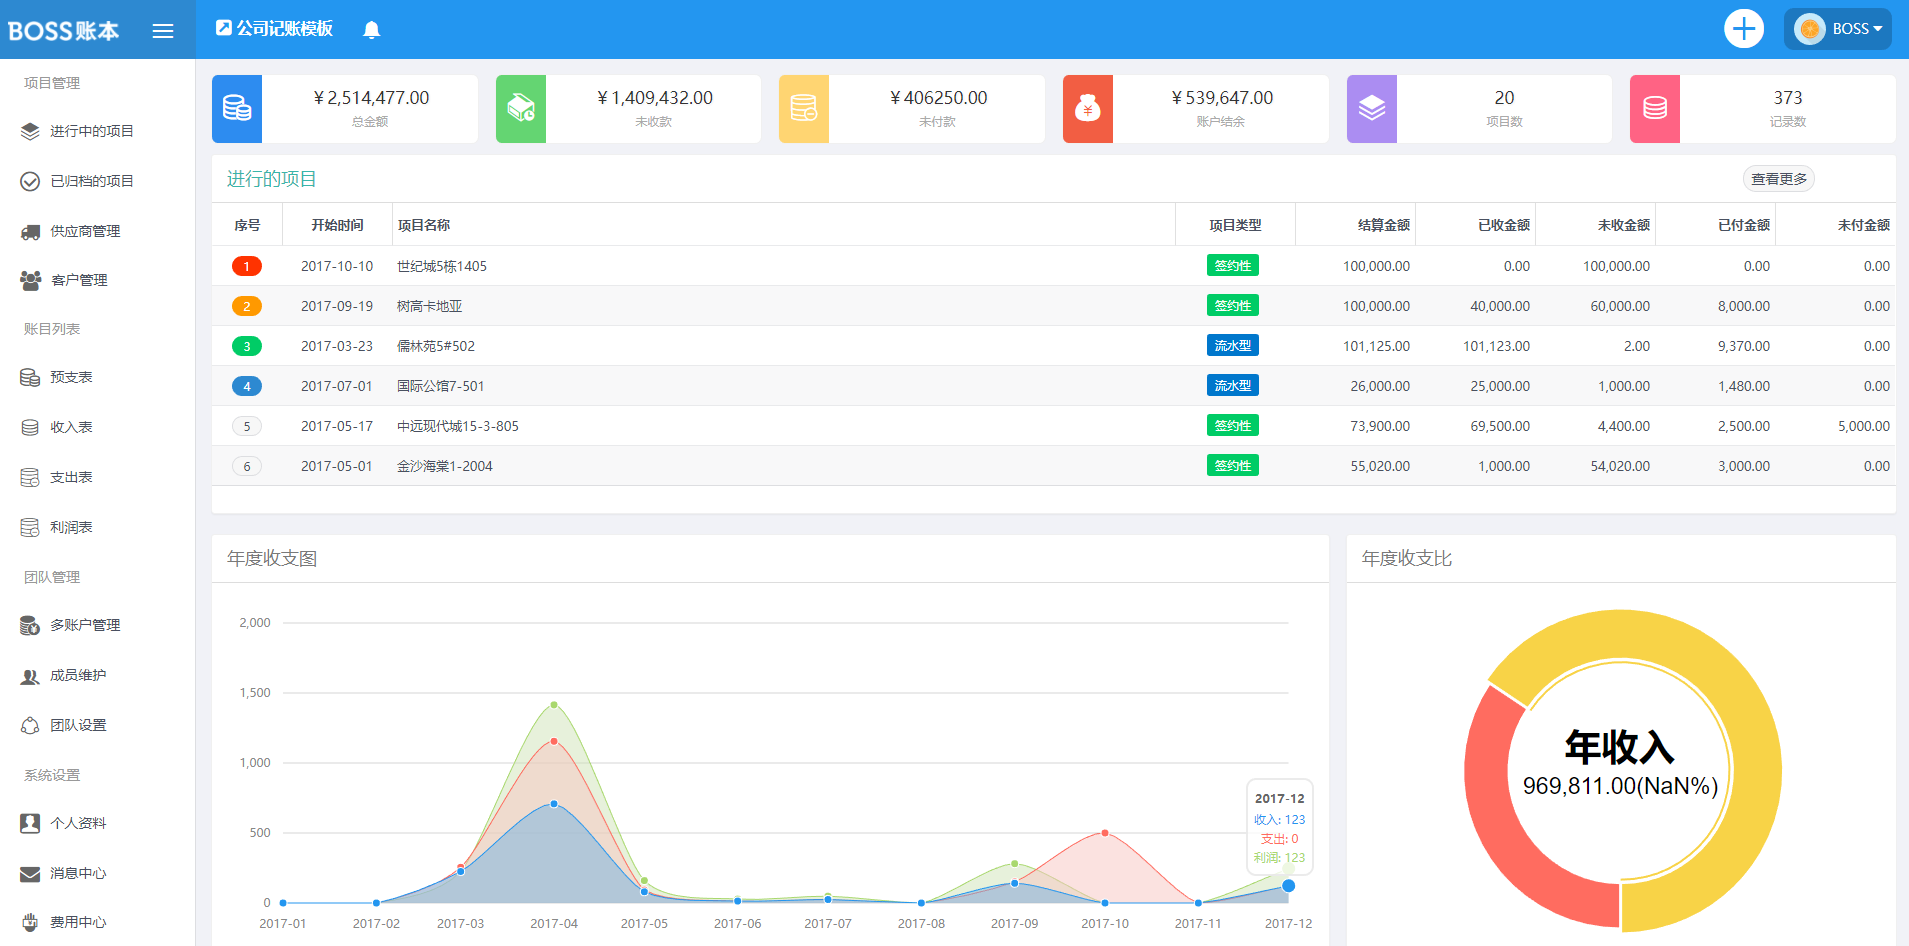Select project 金沙海棠1-2004

coord(445,466)
